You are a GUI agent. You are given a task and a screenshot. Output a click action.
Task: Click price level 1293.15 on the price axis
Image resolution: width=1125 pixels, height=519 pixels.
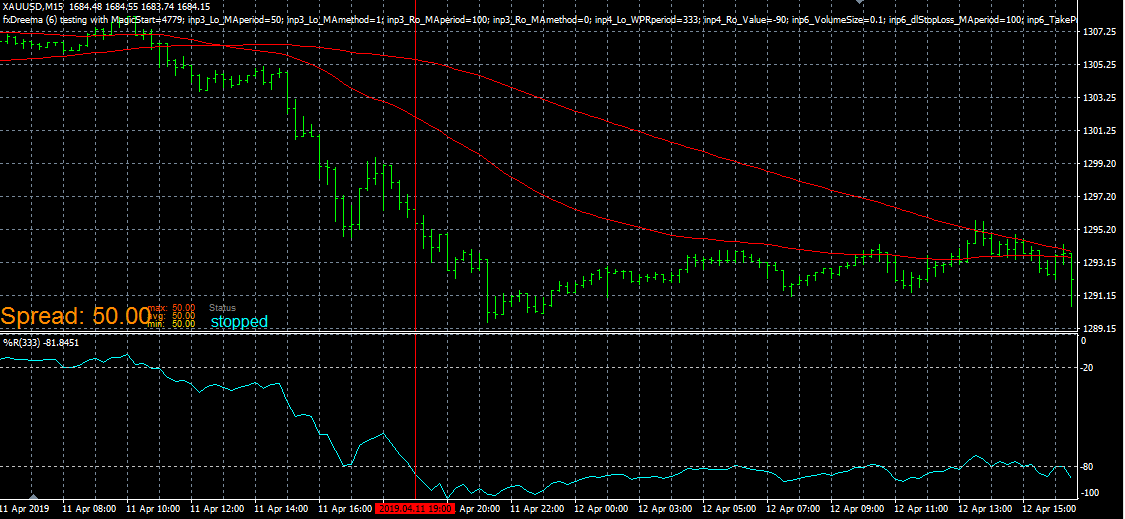(1098, 263)
